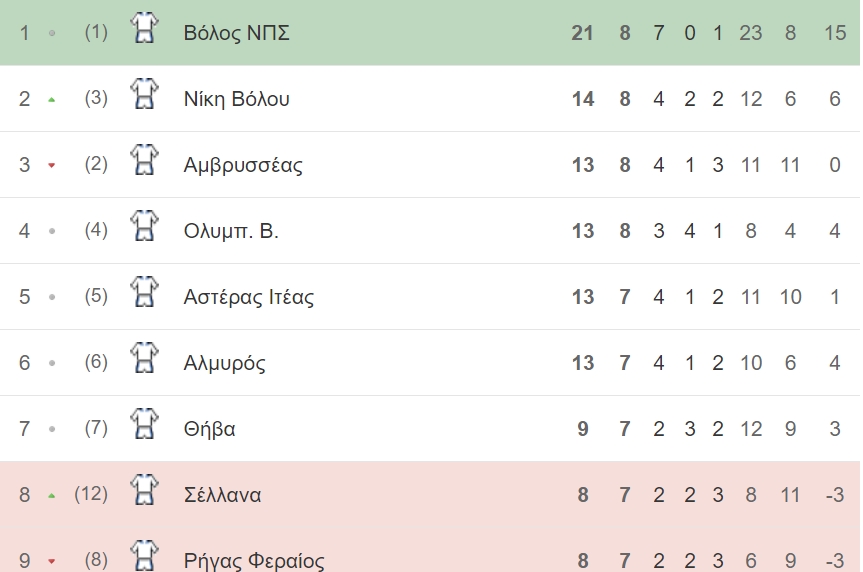This screenshot has width=863, height=572.
Task: Click the jersey icon beside Θήβα
Action: (144, 424)
